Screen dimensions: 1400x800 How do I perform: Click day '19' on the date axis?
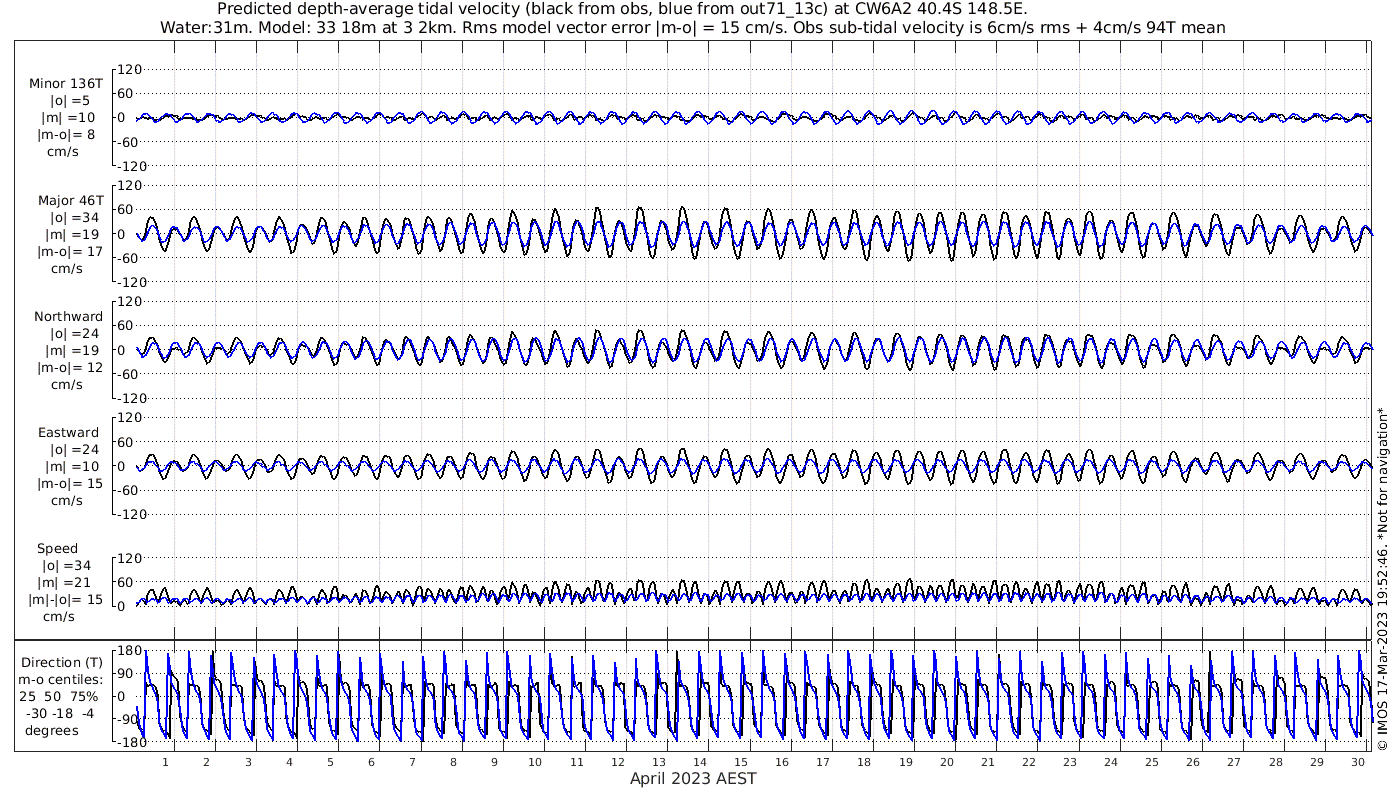[905, 762]
